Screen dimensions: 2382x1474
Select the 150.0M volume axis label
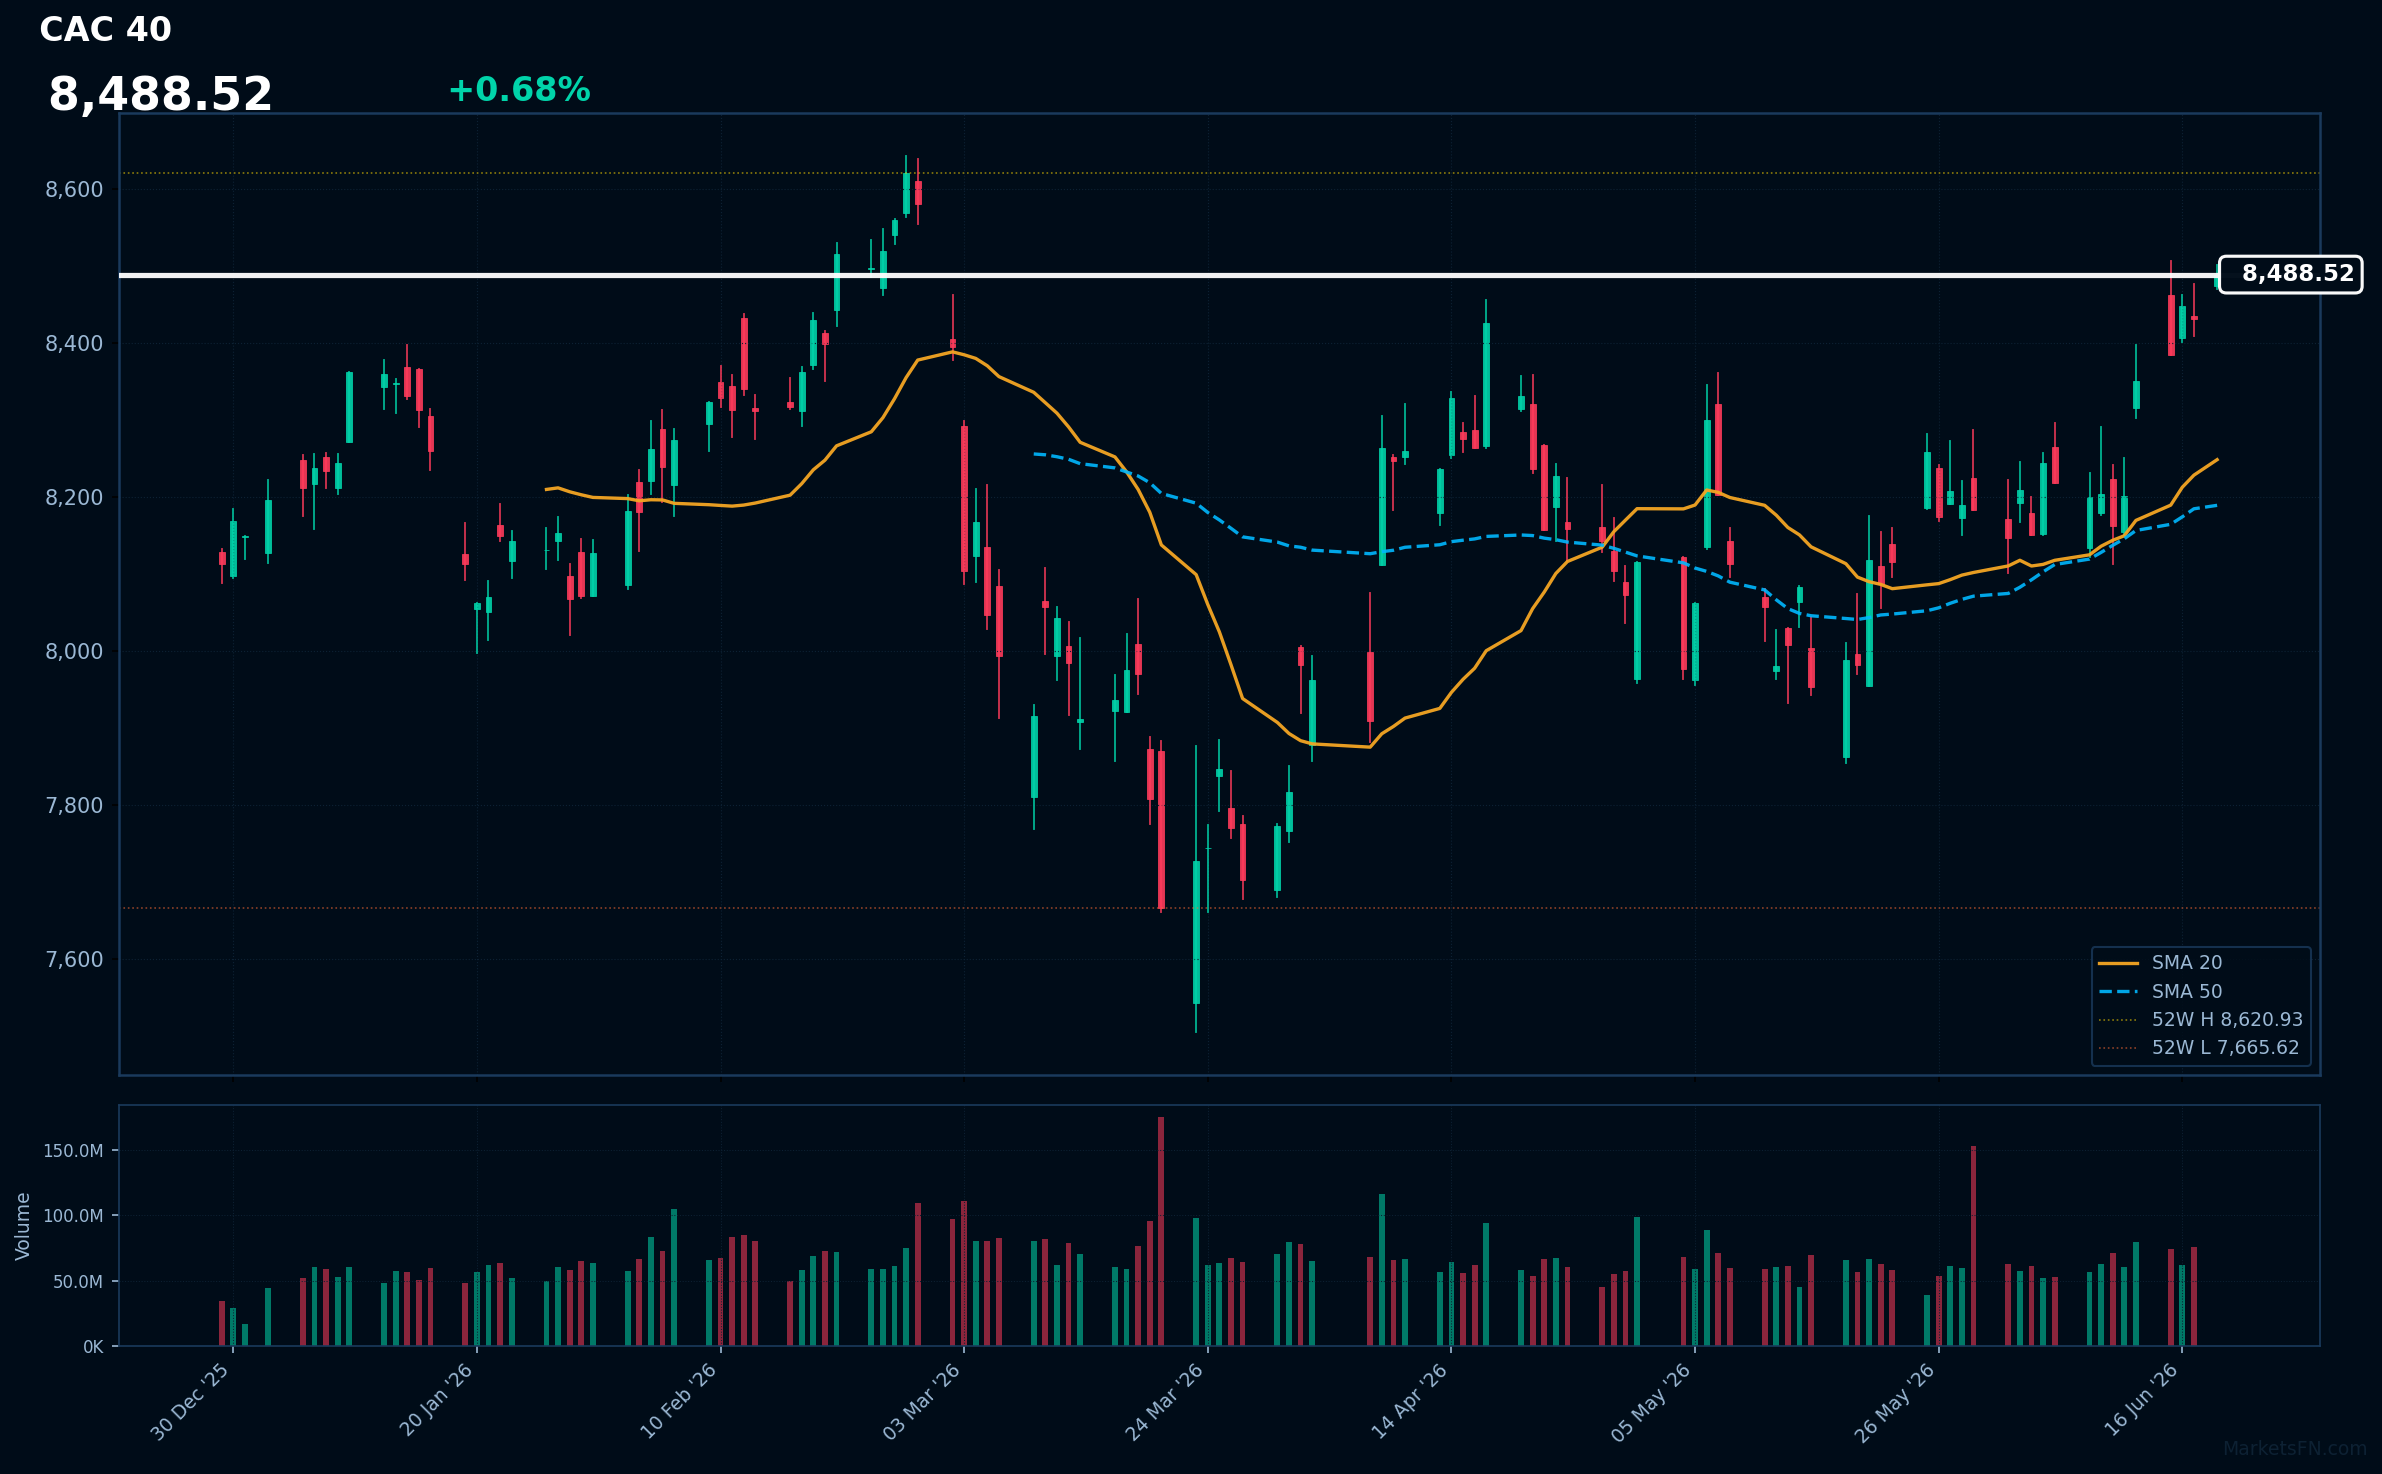coord(73,1151)
